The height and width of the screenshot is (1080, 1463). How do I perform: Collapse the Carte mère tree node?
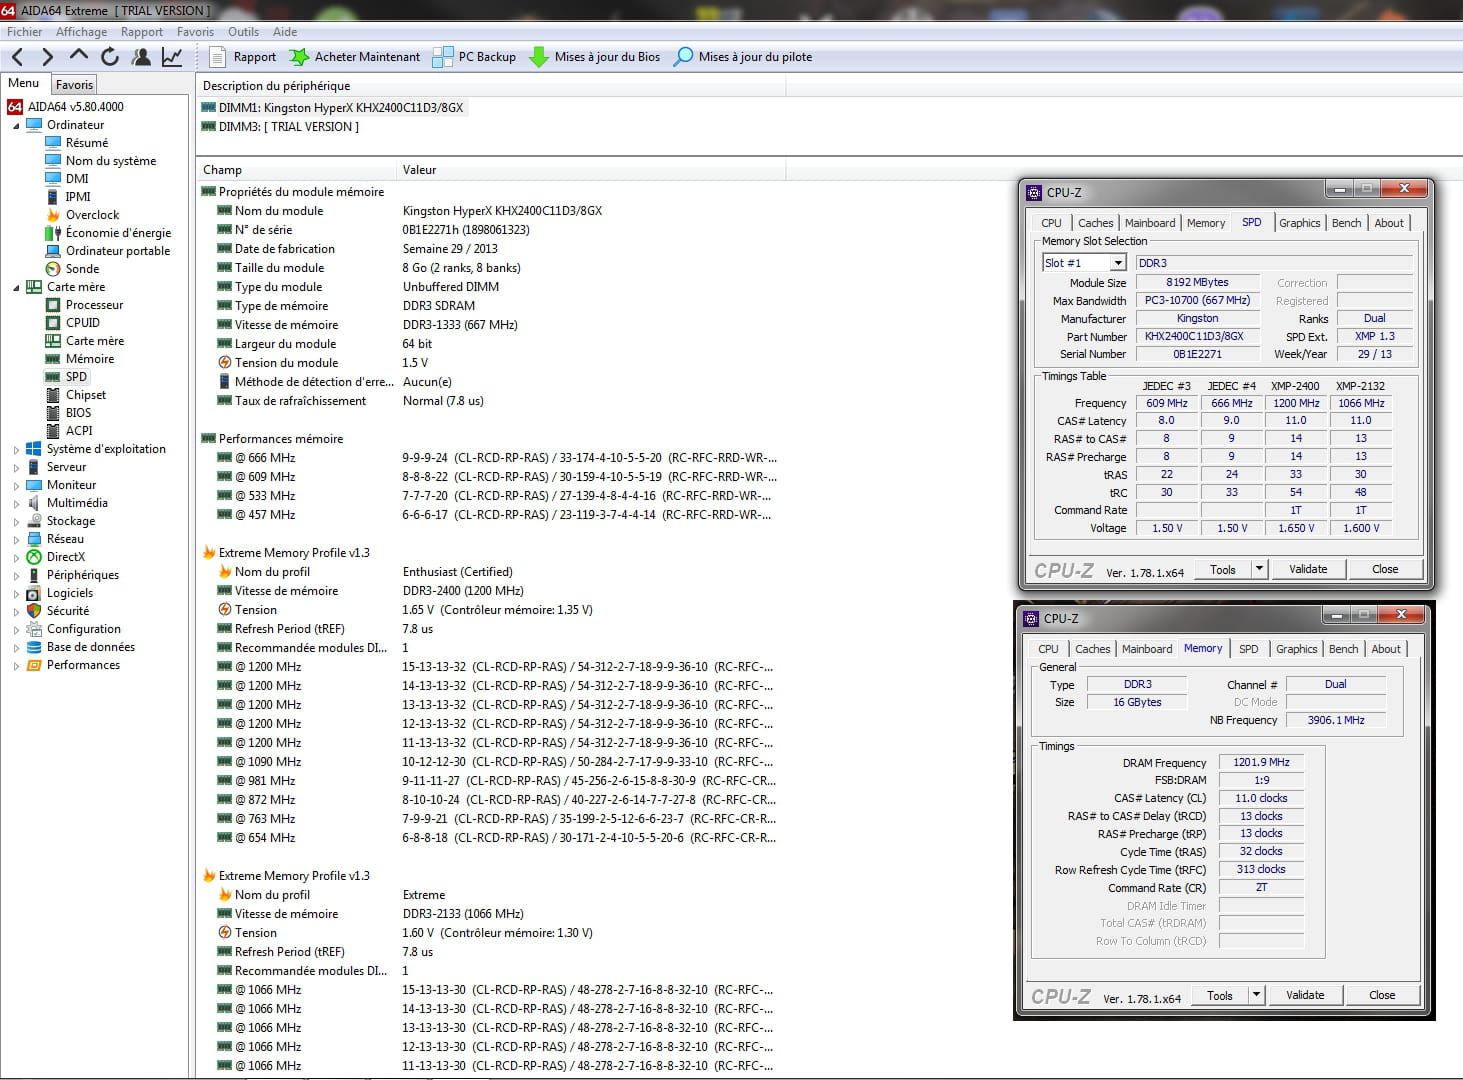point(16,288)
